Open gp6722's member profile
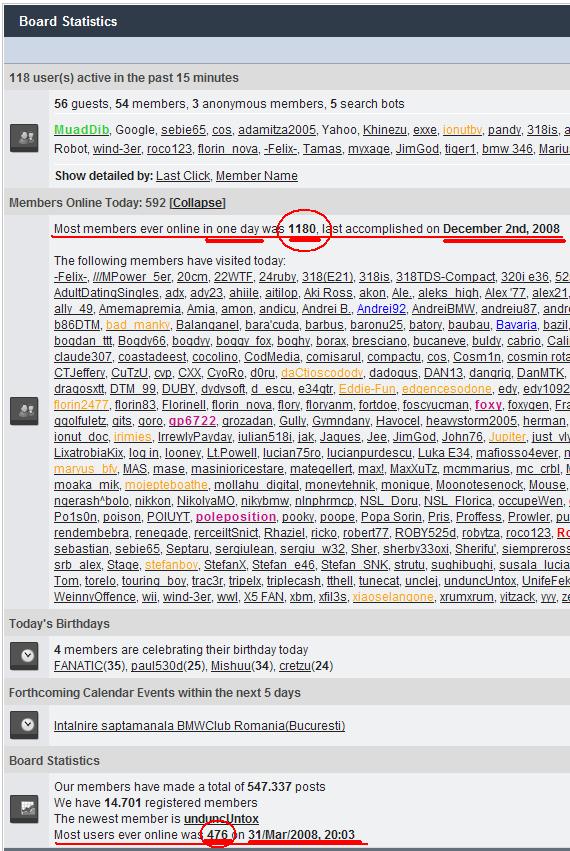Viewport: 570px width, 851px height. coord(192,421)
